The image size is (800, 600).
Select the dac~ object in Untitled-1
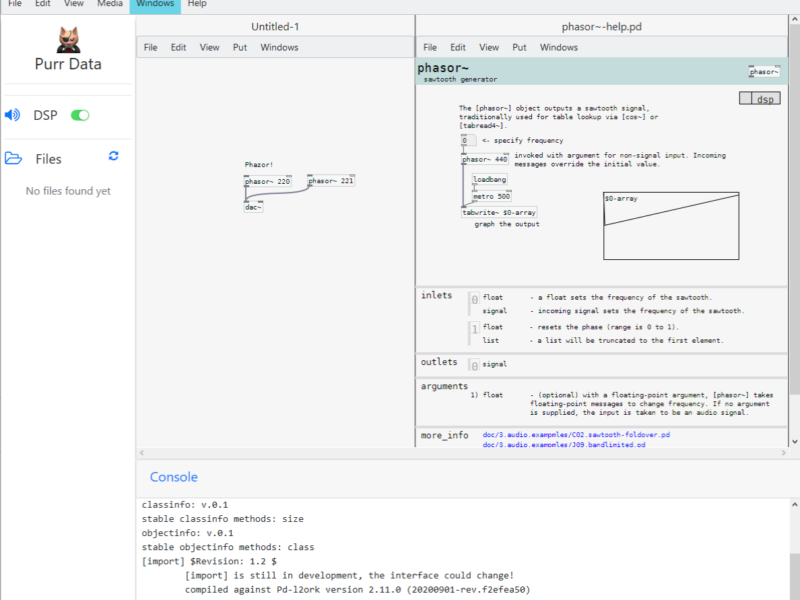[253, 207]
